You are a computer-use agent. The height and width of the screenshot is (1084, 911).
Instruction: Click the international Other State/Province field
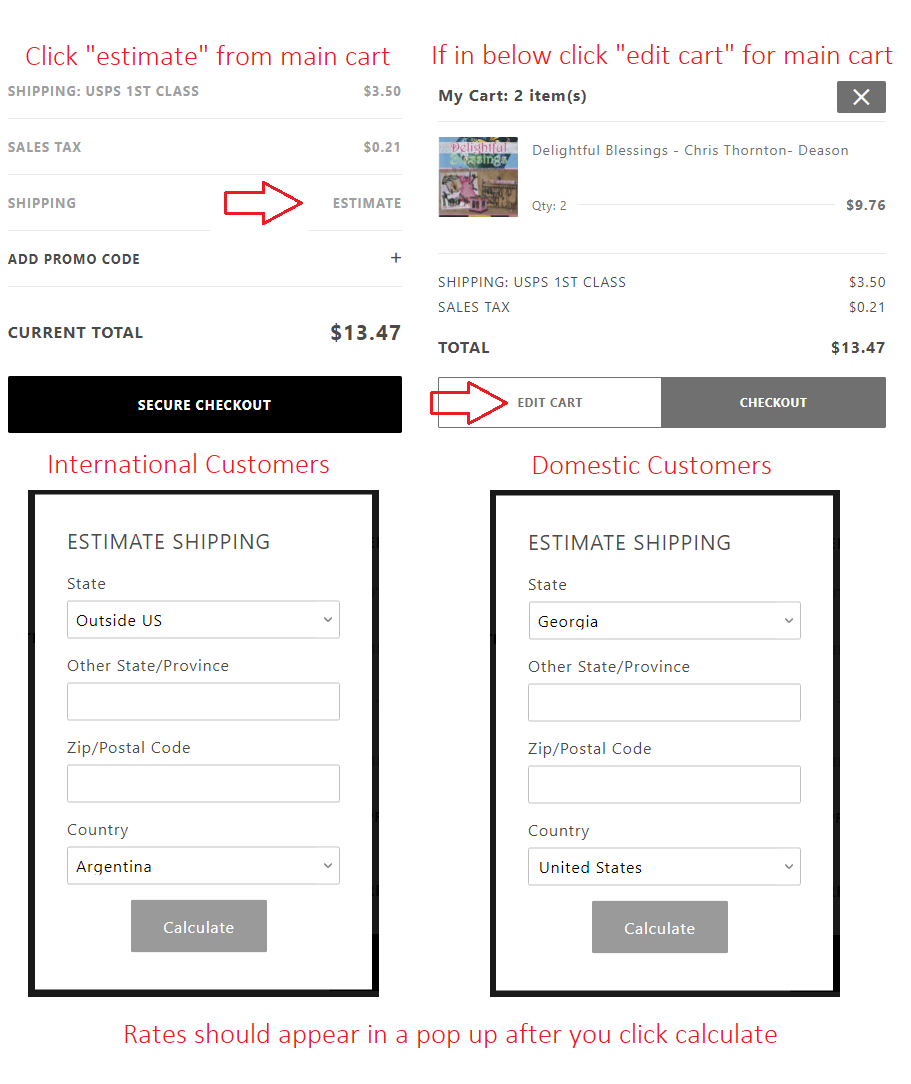pos(203,702)
